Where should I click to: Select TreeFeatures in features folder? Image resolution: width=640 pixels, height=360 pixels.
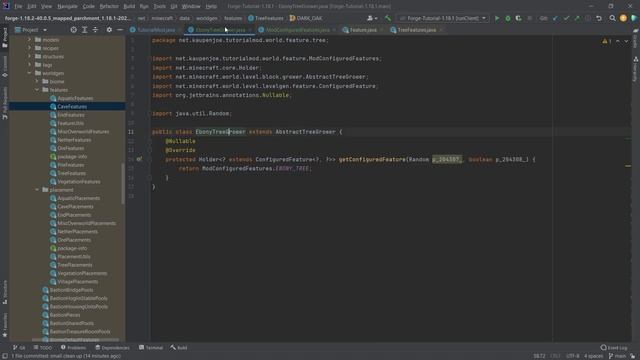(71, 173)
